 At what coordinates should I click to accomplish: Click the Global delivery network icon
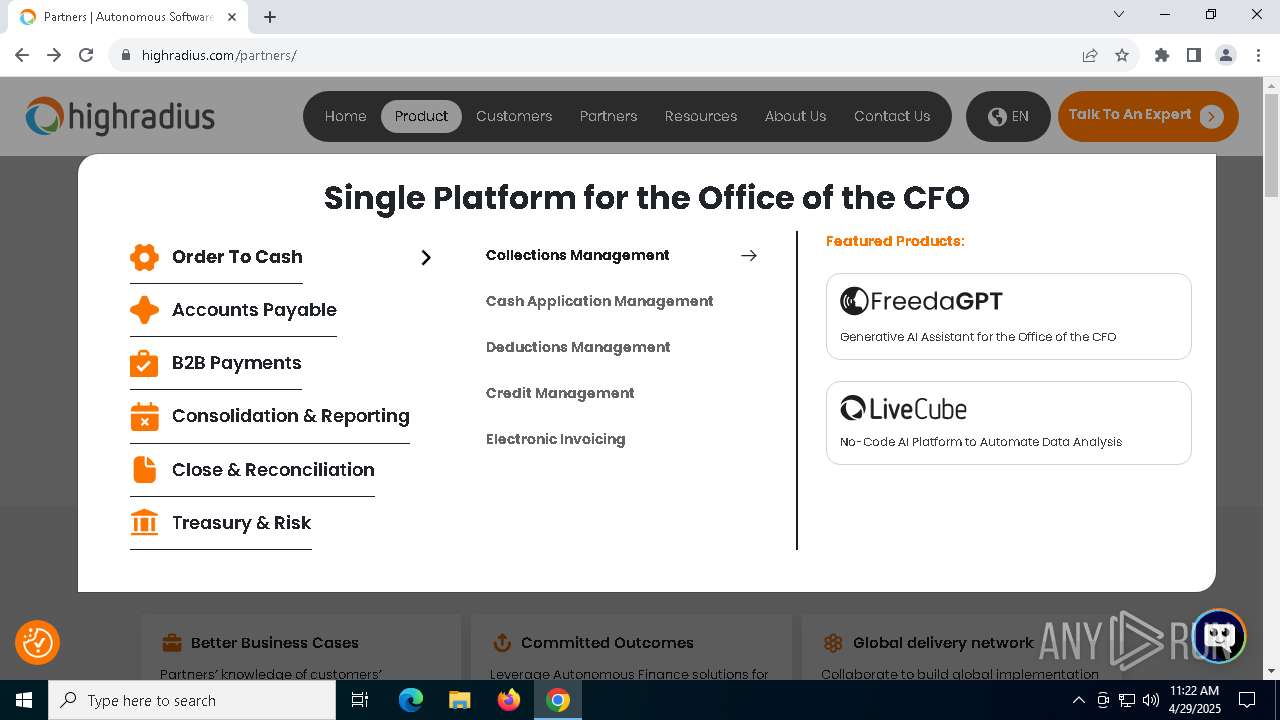coord(833,642)
